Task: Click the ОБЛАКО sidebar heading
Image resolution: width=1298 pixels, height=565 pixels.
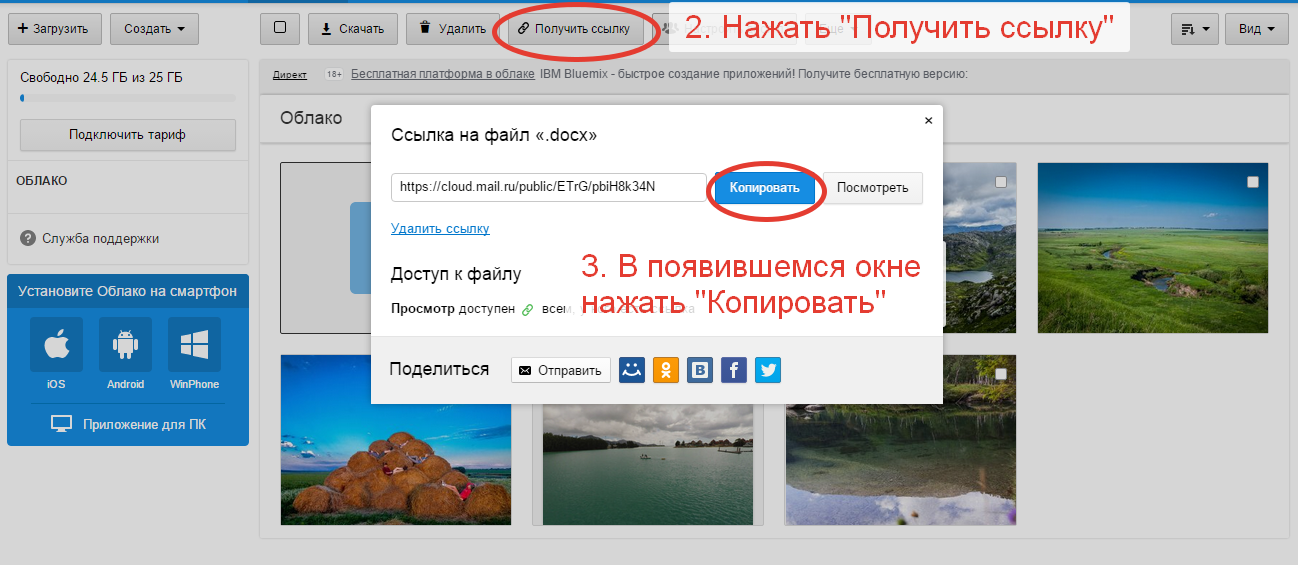Action: click(x=42, y=181)
